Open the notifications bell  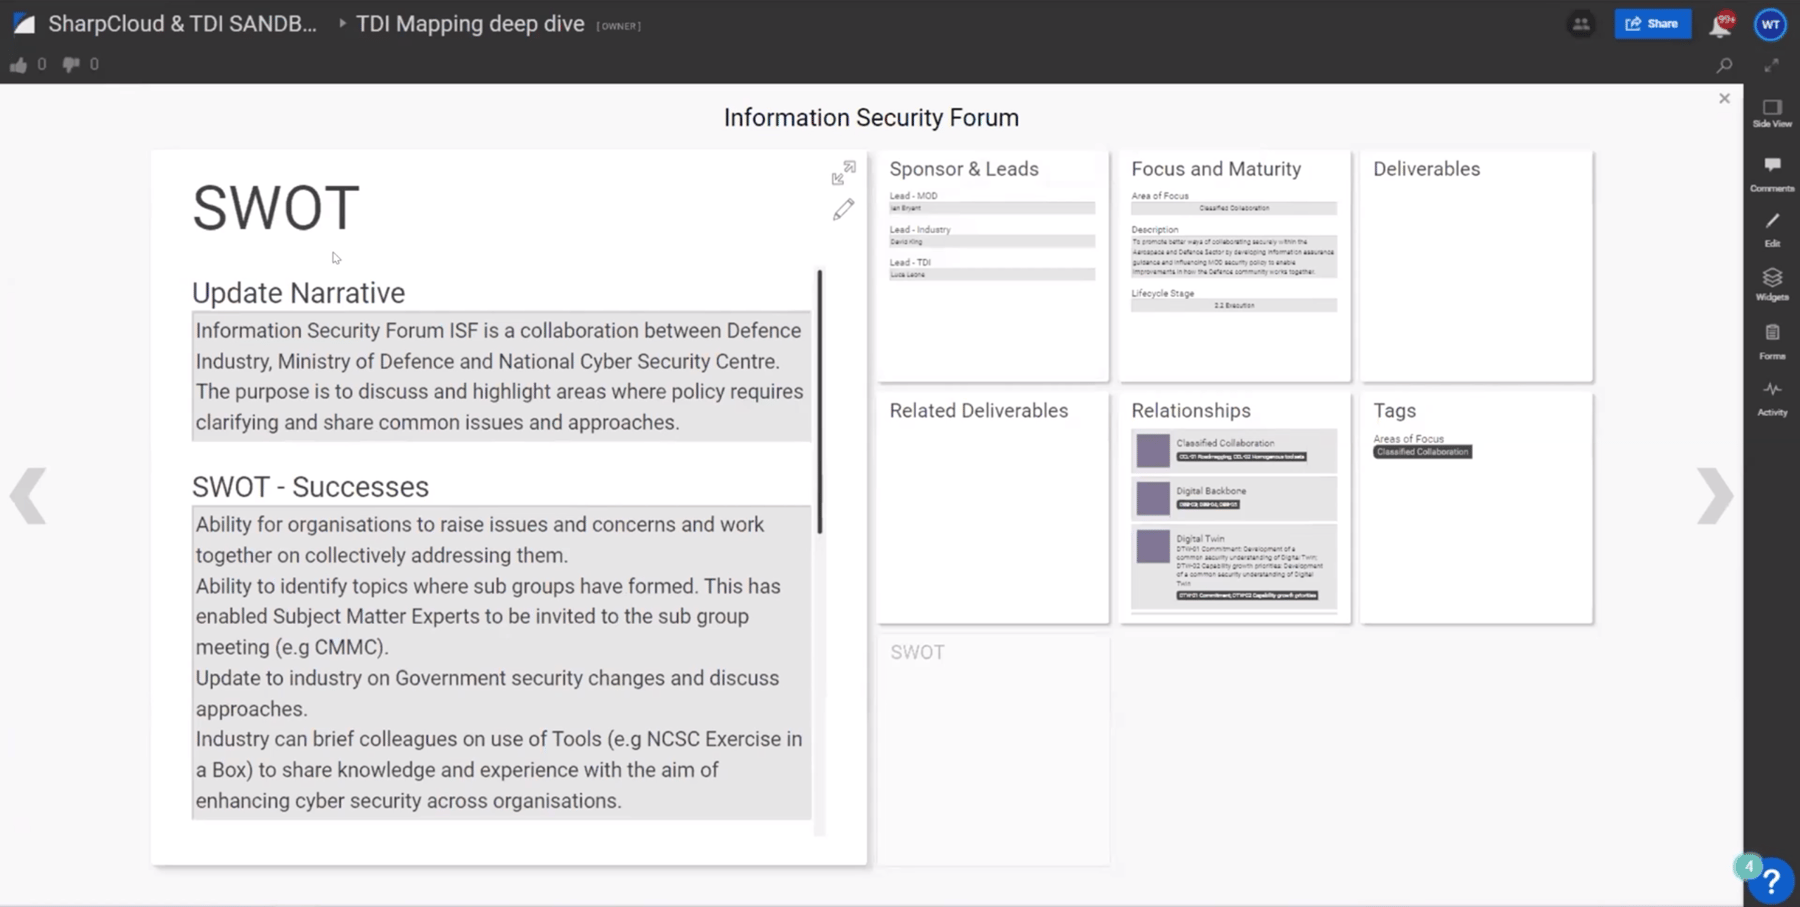pyautogui.click(x=1720, y=25)
